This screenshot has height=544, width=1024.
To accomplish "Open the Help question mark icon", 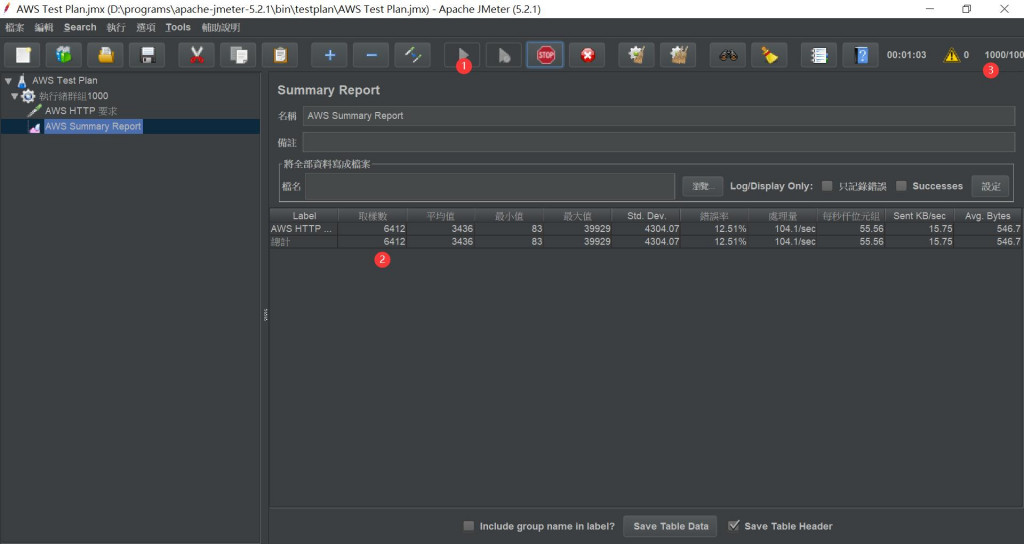I will point(861,56).
